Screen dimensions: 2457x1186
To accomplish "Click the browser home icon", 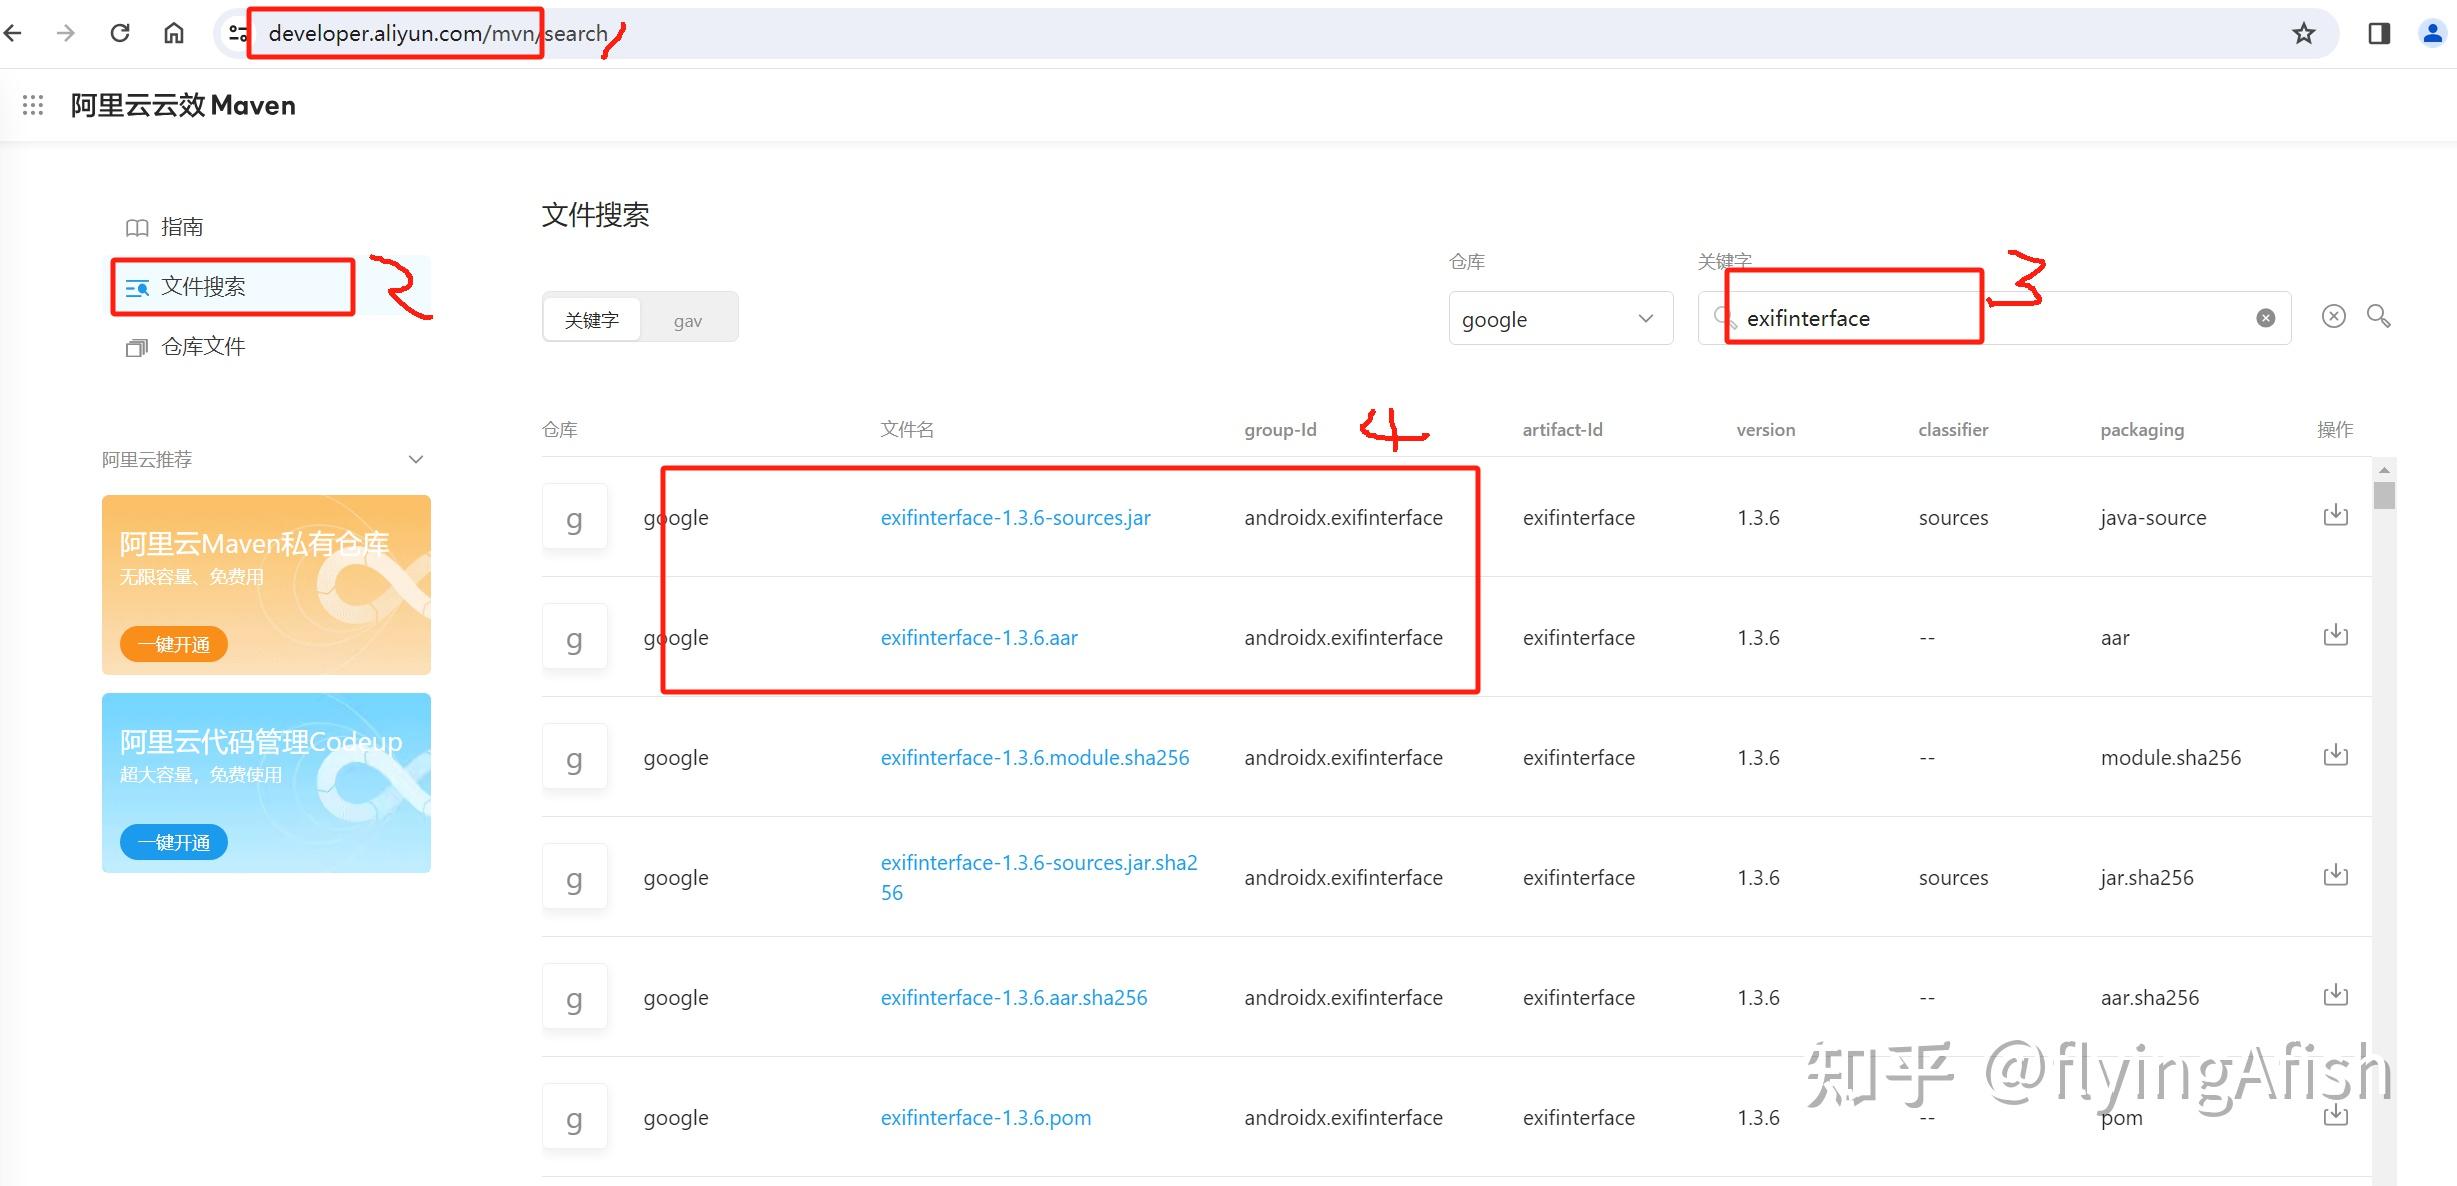I will (x=172, y=32).
